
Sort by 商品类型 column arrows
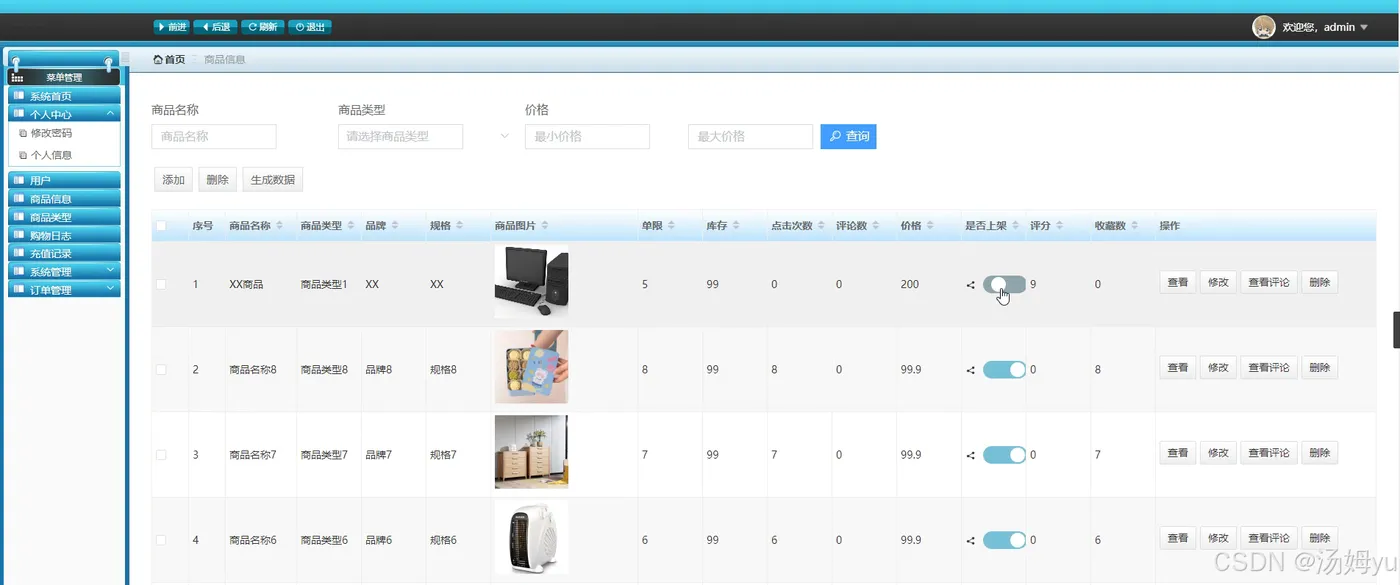tap(352, 226)
